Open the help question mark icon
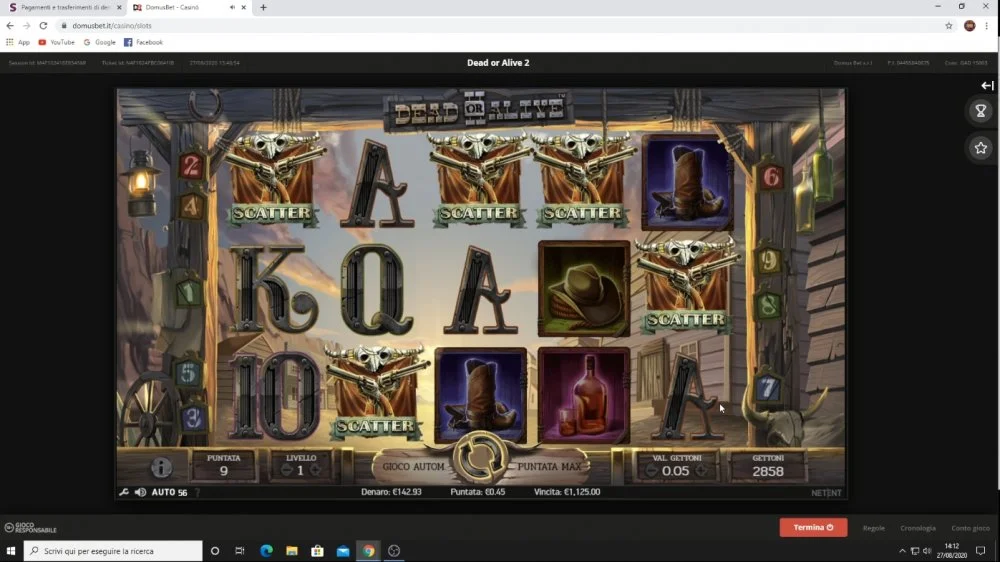Screen dimensions: 1000x562 tap(197, 492)
